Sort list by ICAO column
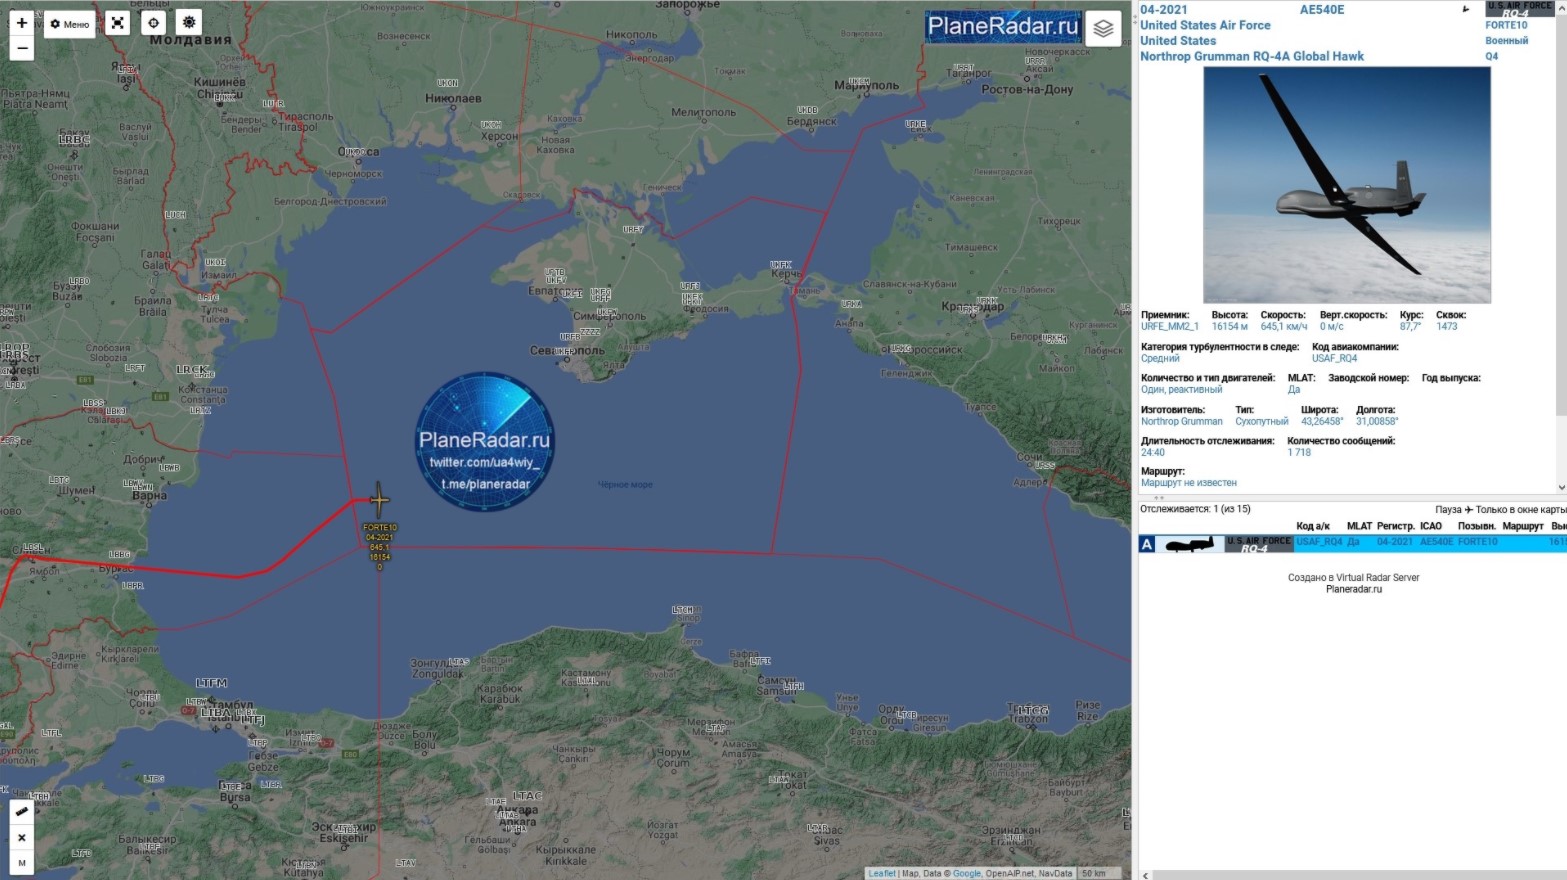 coord(1431,526)
